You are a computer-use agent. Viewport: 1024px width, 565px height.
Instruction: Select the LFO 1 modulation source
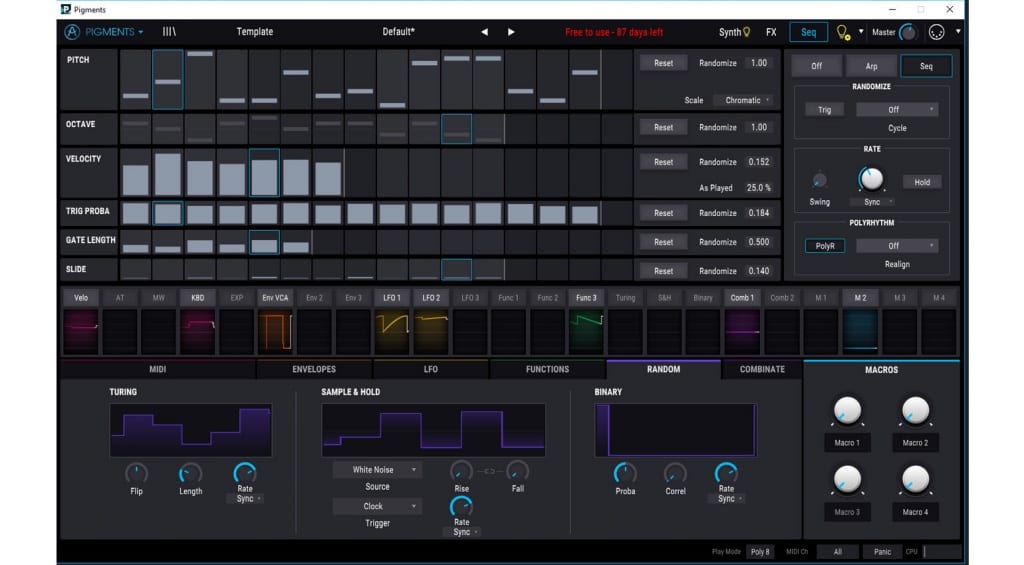pos(392,298)
